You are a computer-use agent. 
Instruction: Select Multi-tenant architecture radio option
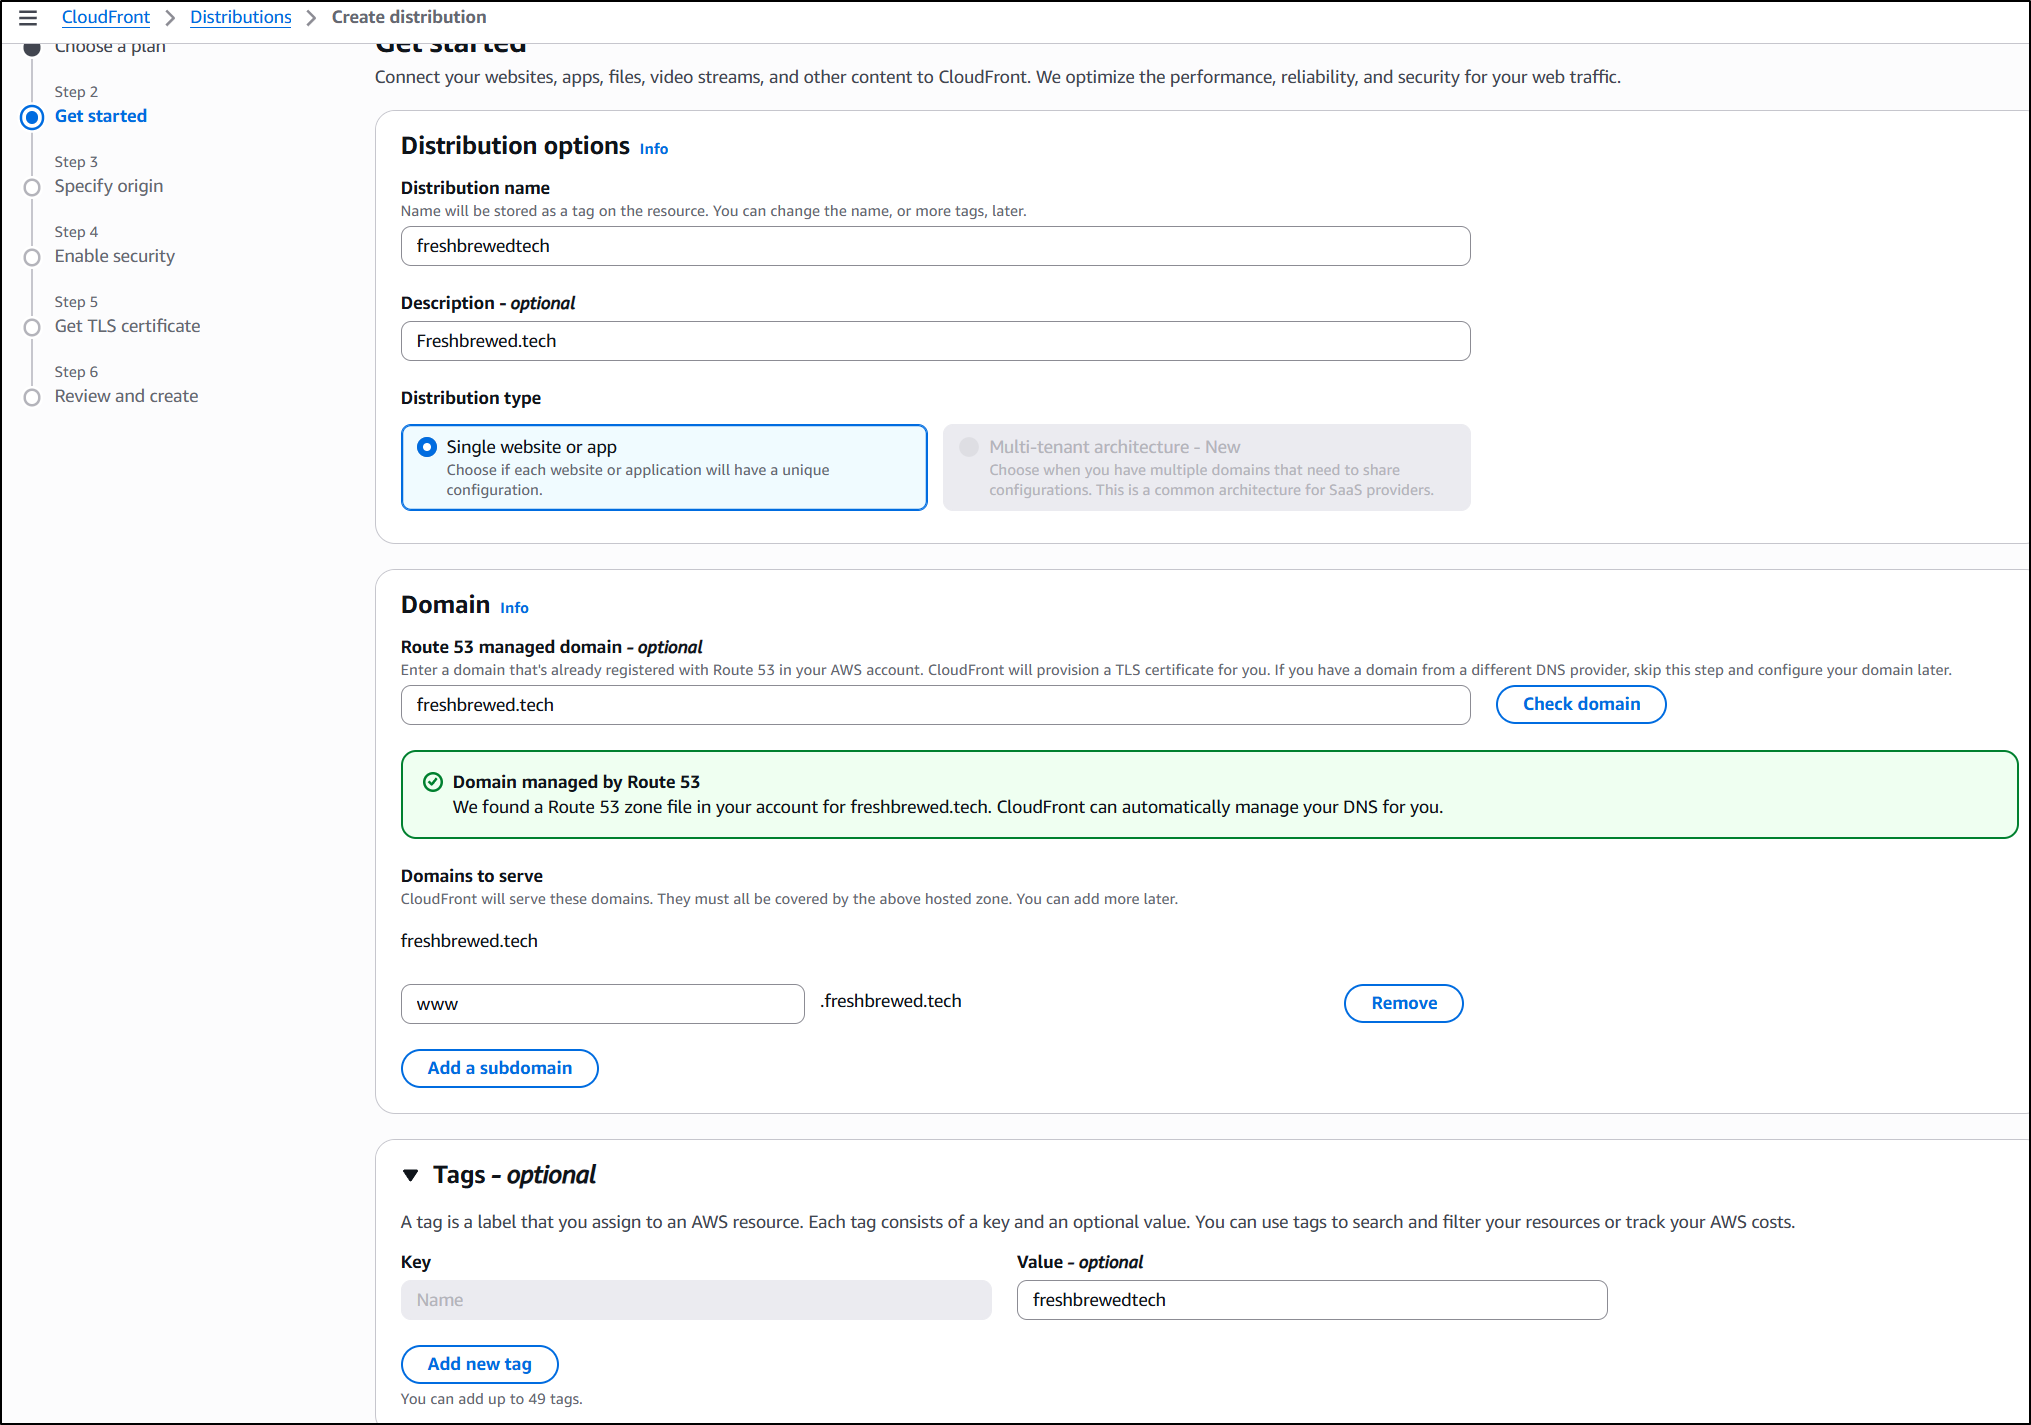point(969,447)
